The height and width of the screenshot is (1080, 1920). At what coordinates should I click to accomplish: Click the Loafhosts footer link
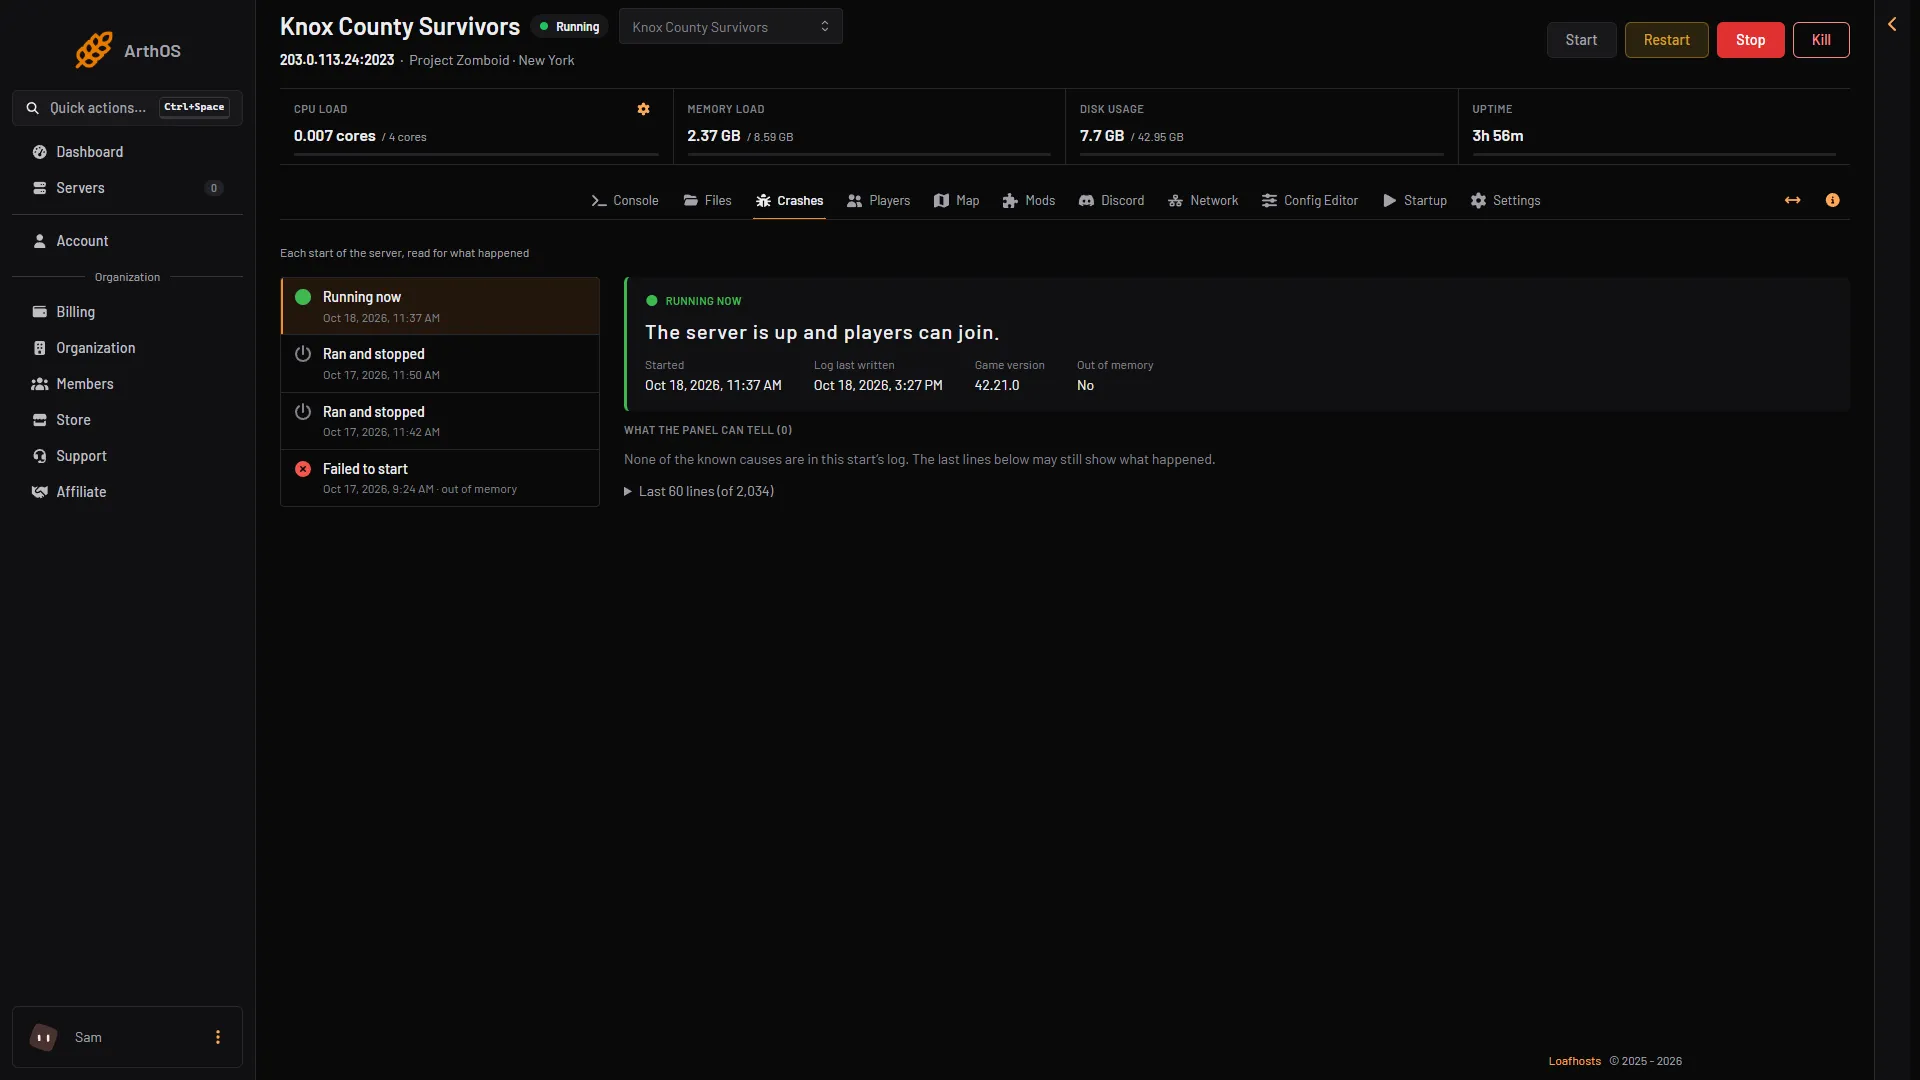[1574, 1061]
